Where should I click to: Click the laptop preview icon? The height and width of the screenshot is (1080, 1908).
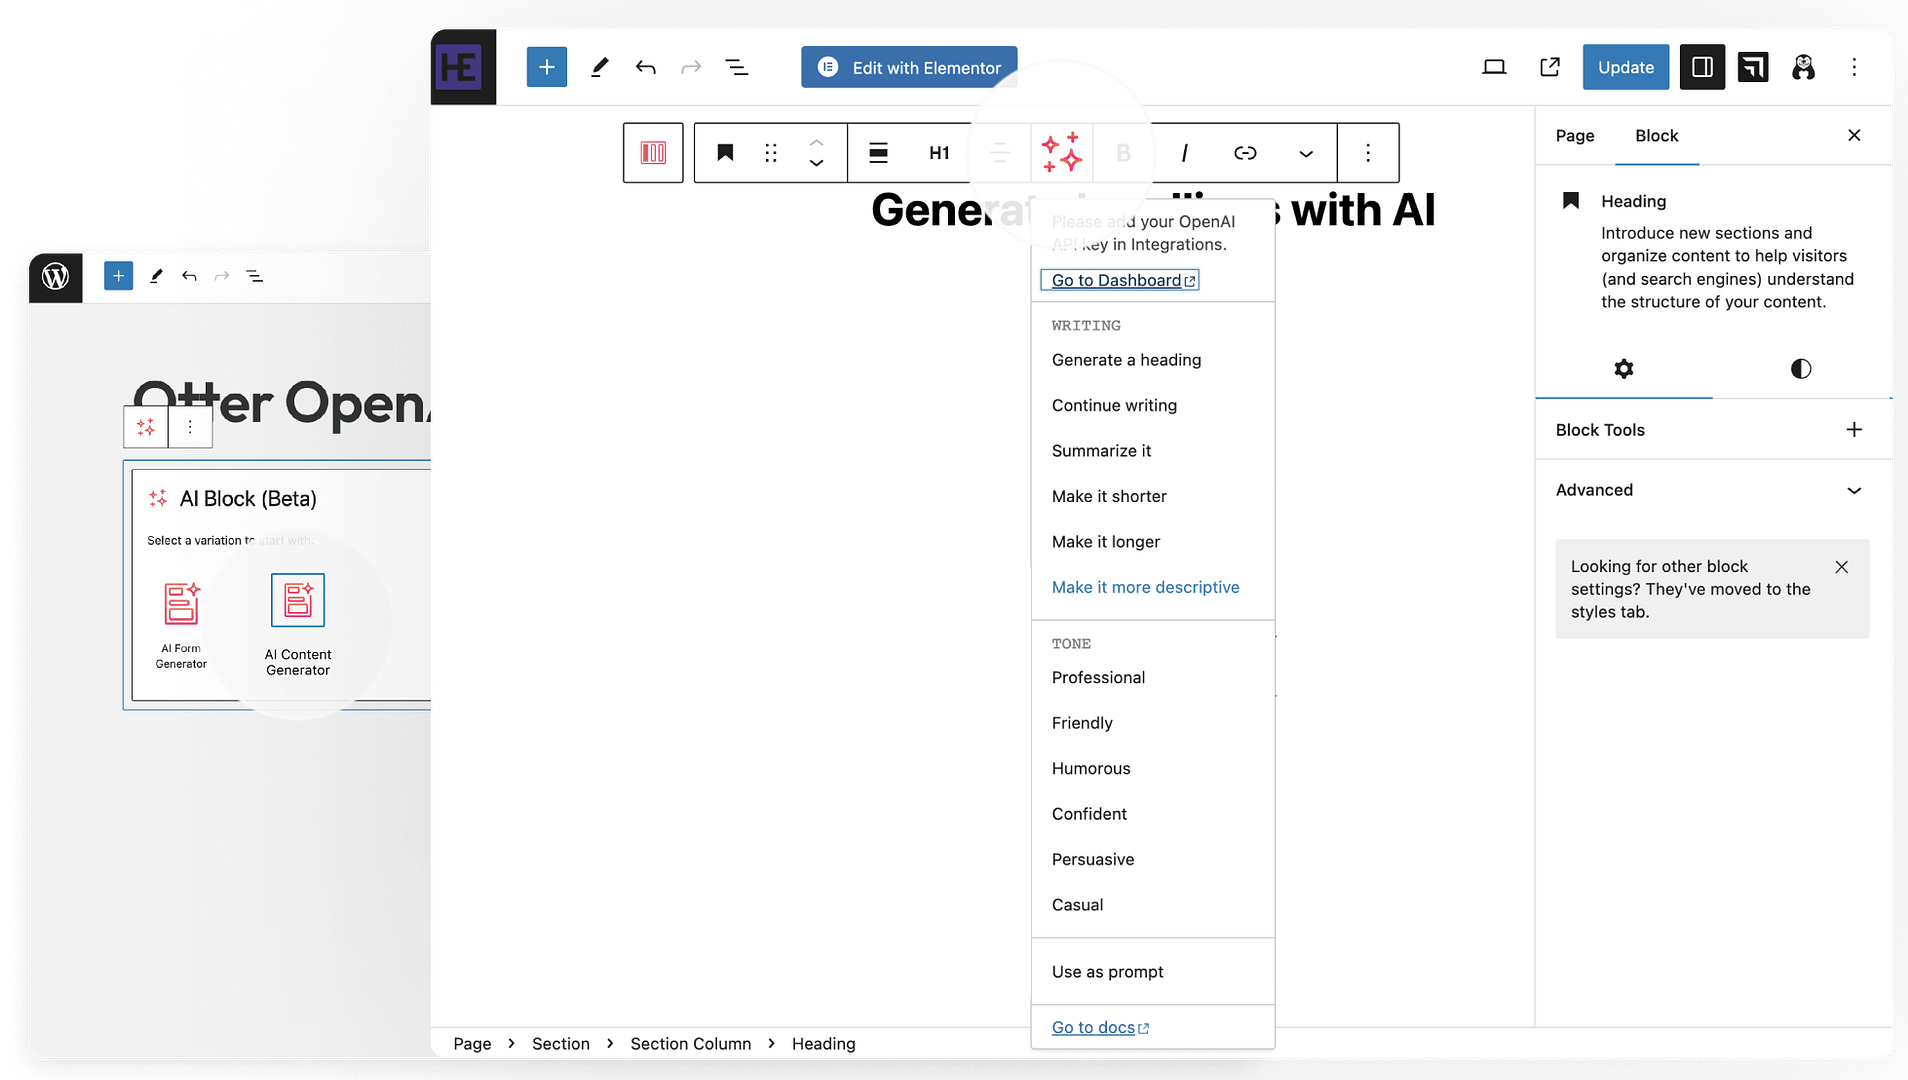tap(1494, 67)
